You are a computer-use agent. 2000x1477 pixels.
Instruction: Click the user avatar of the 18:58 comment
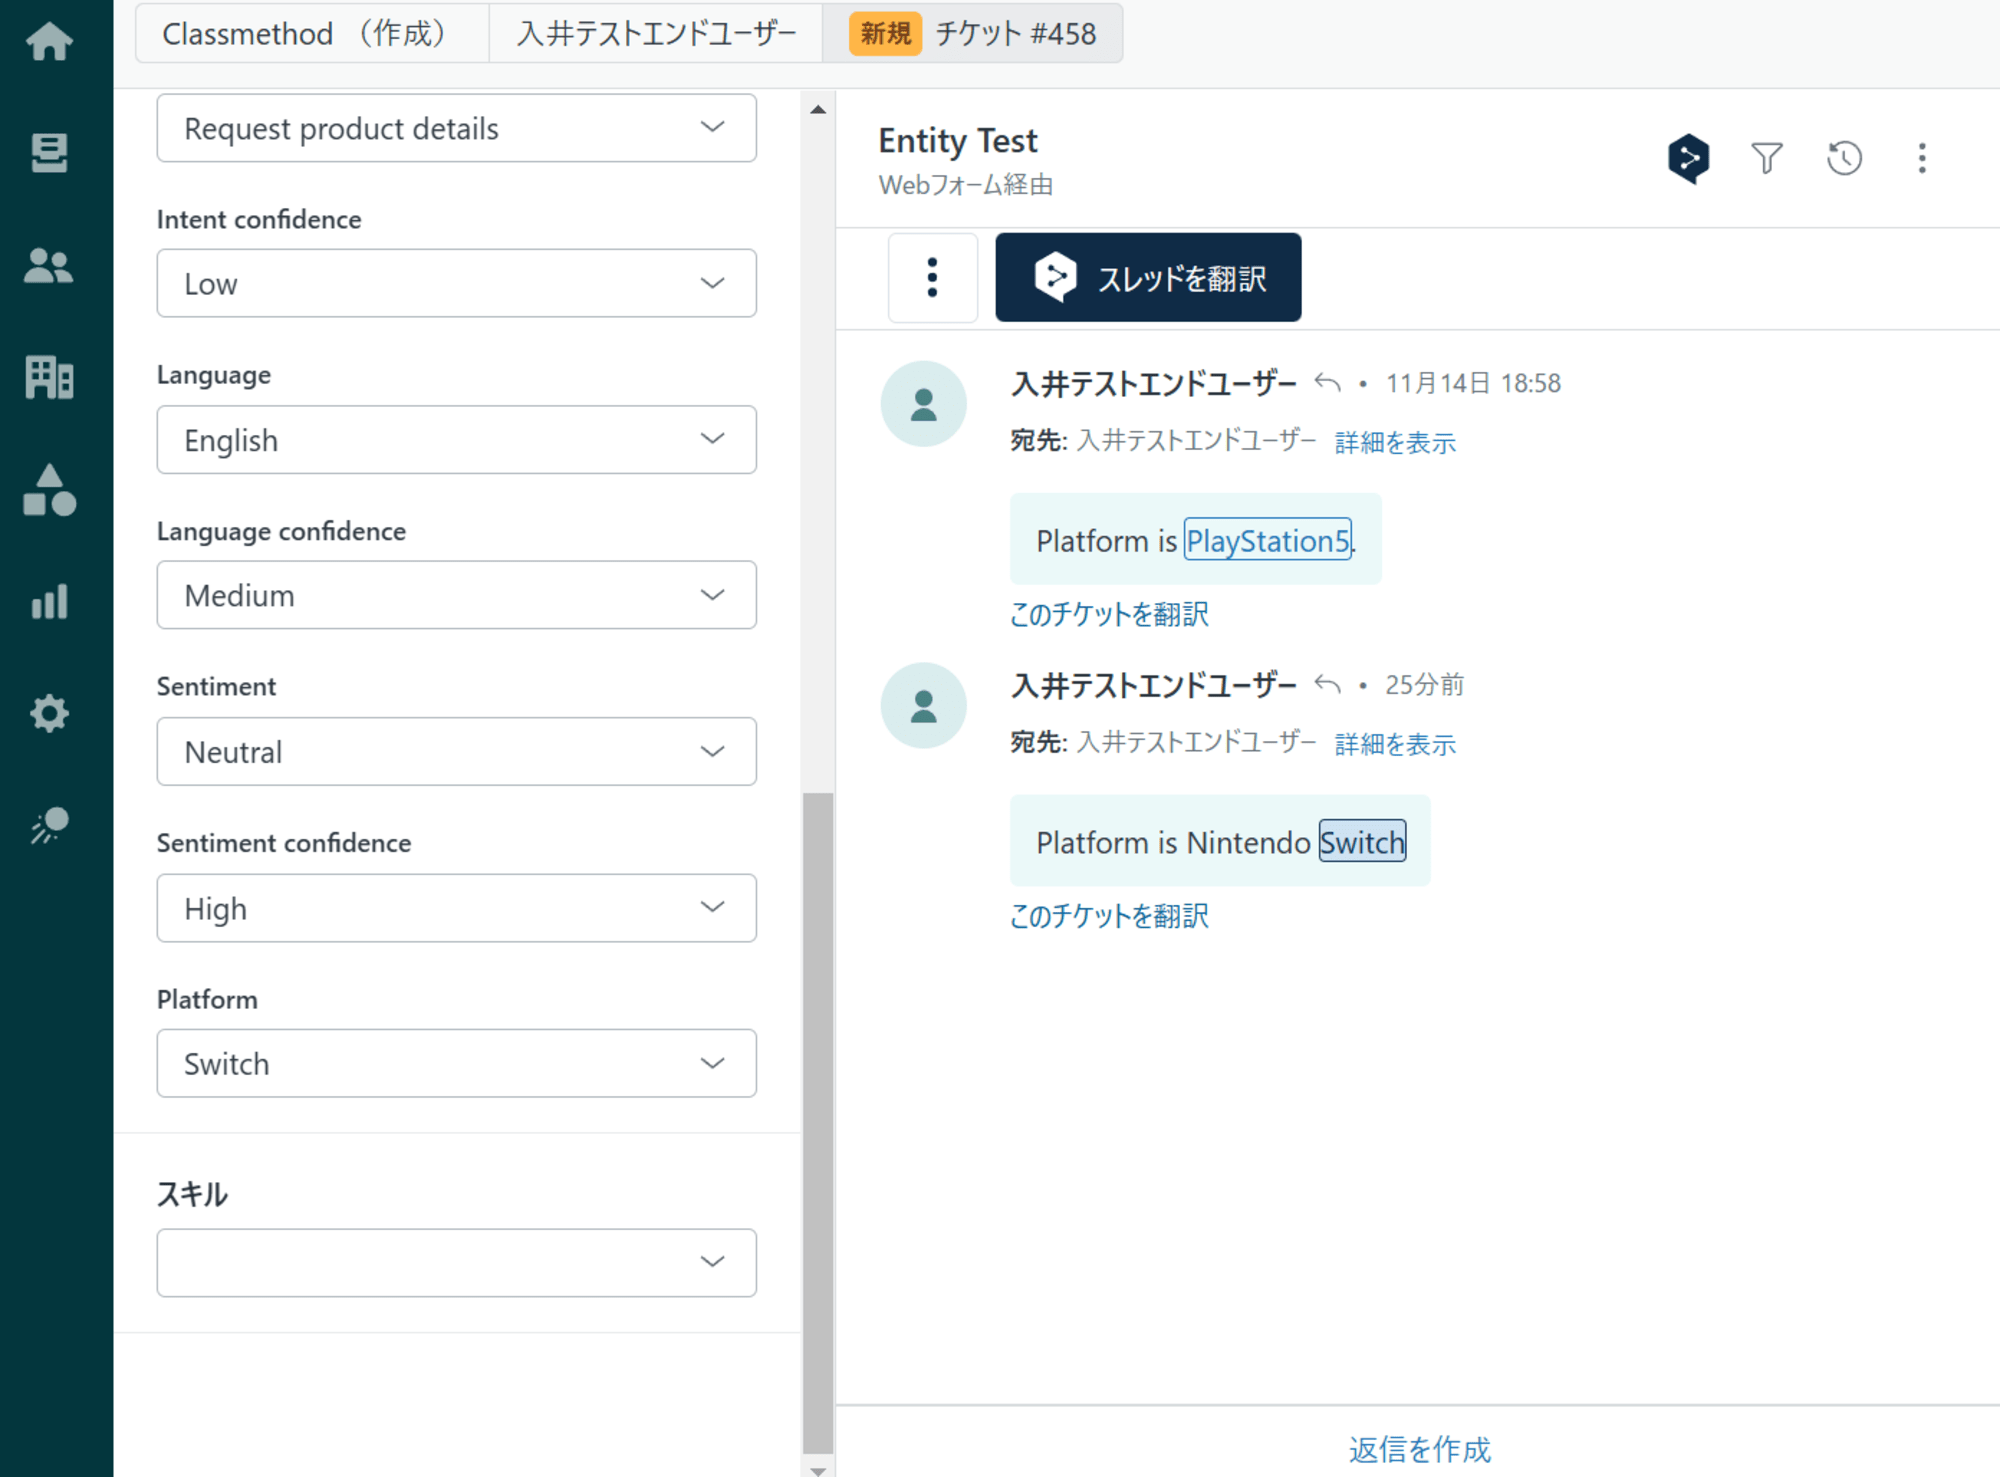(x=923, y=404)
